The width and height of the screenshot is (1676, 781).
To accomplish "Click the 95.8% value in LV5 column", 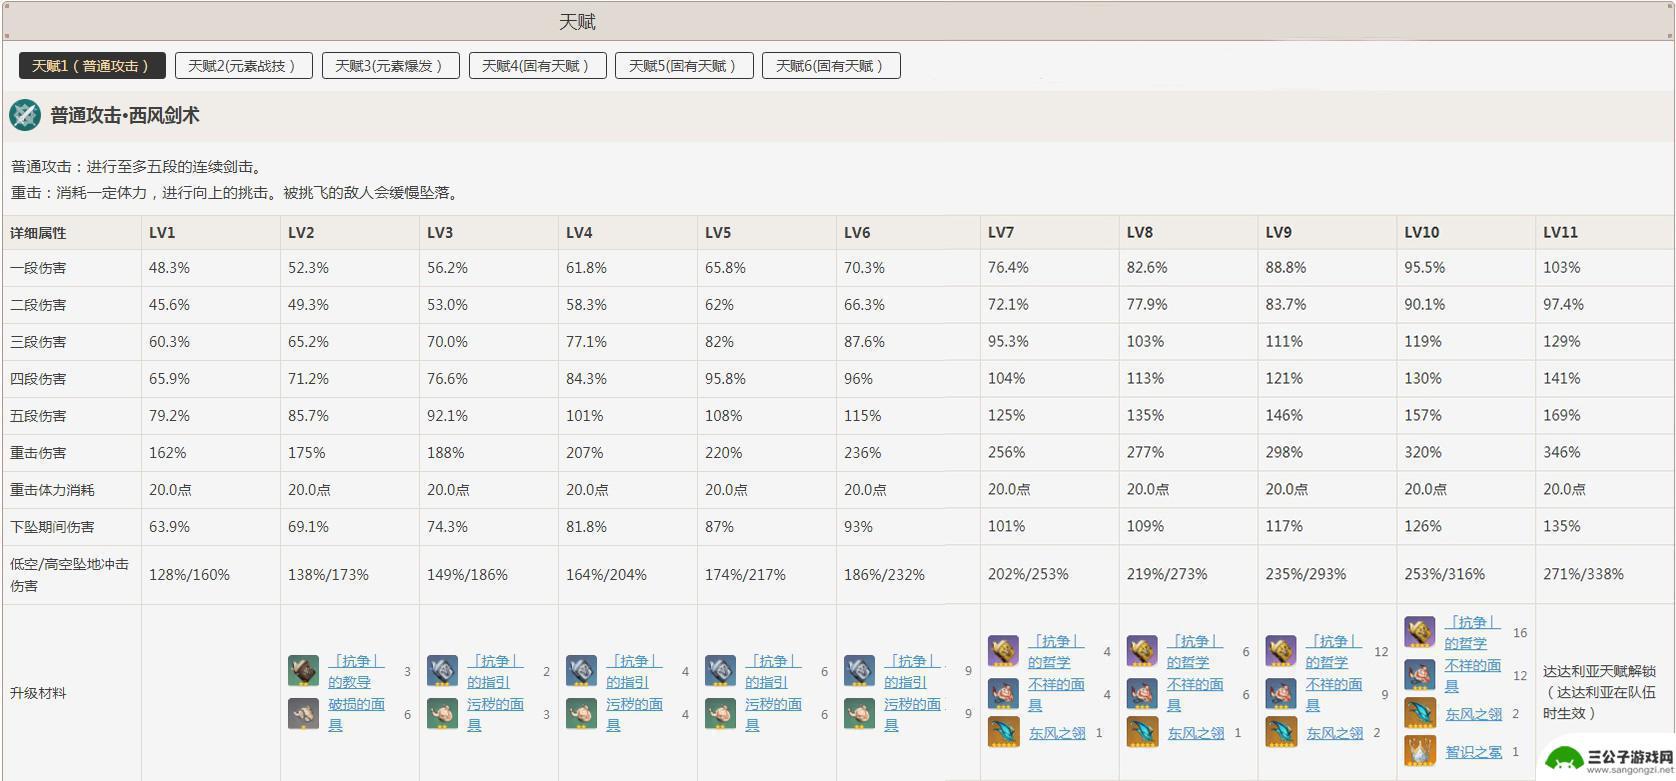I will [725, 379].
